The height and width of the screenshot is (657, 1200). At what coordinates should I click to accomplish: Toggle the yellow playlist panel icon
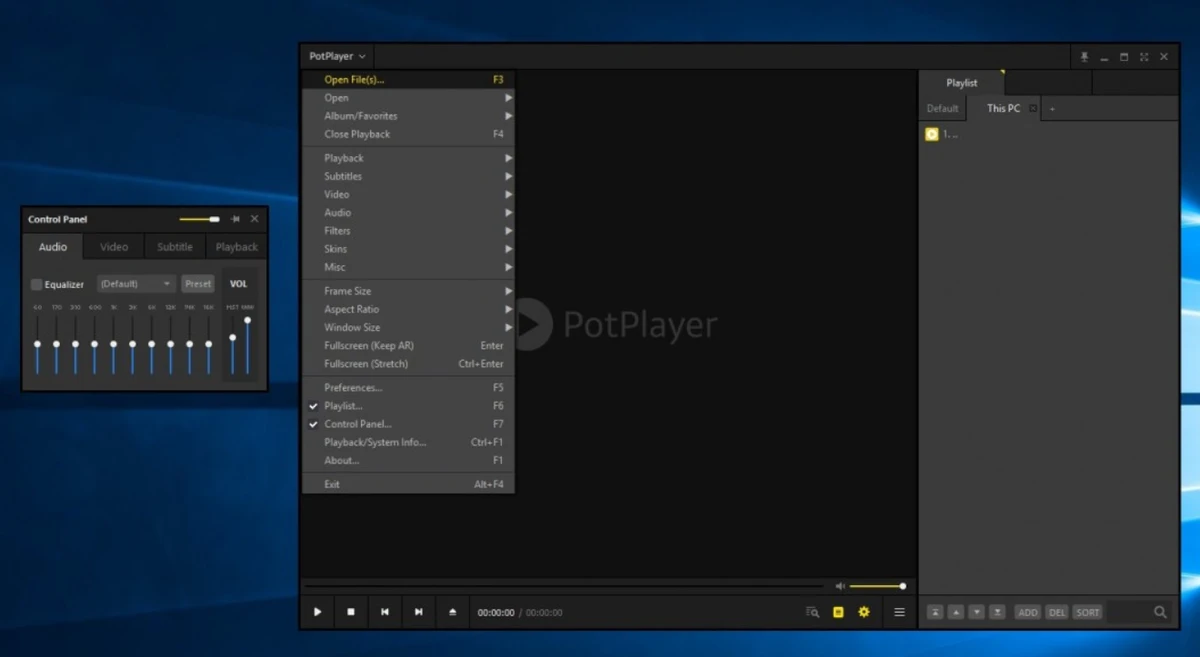point(839,612)
